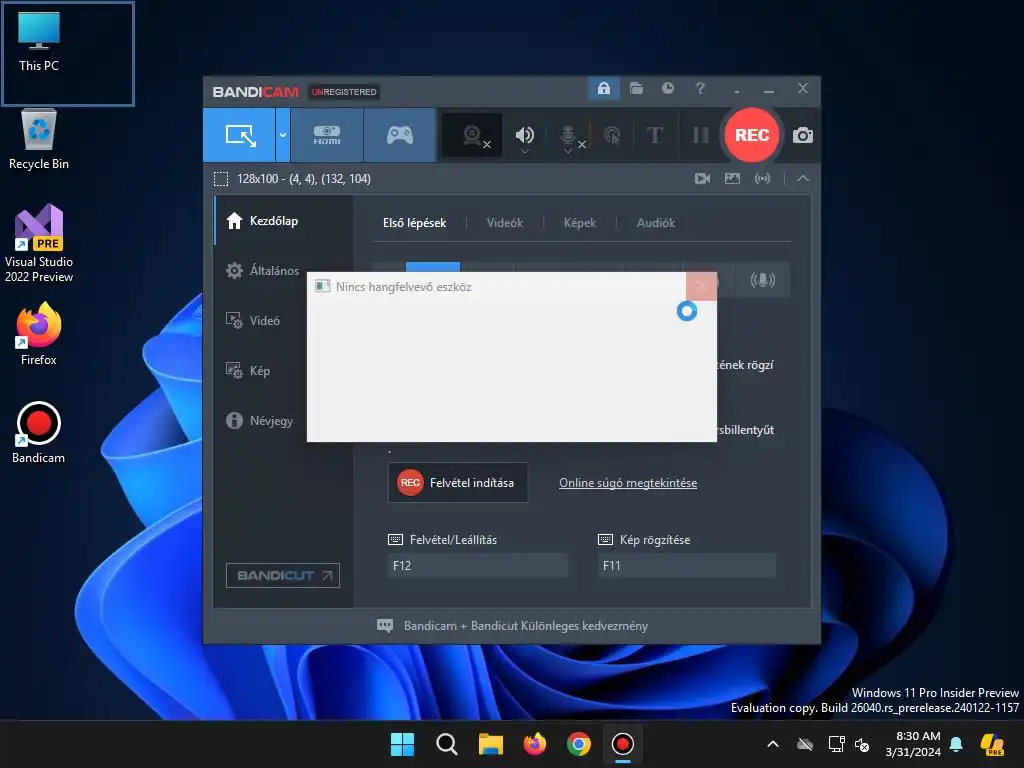
Task: Select Visual Studio 2022 Preview desktop shortcut
Action: pos(39,243)
